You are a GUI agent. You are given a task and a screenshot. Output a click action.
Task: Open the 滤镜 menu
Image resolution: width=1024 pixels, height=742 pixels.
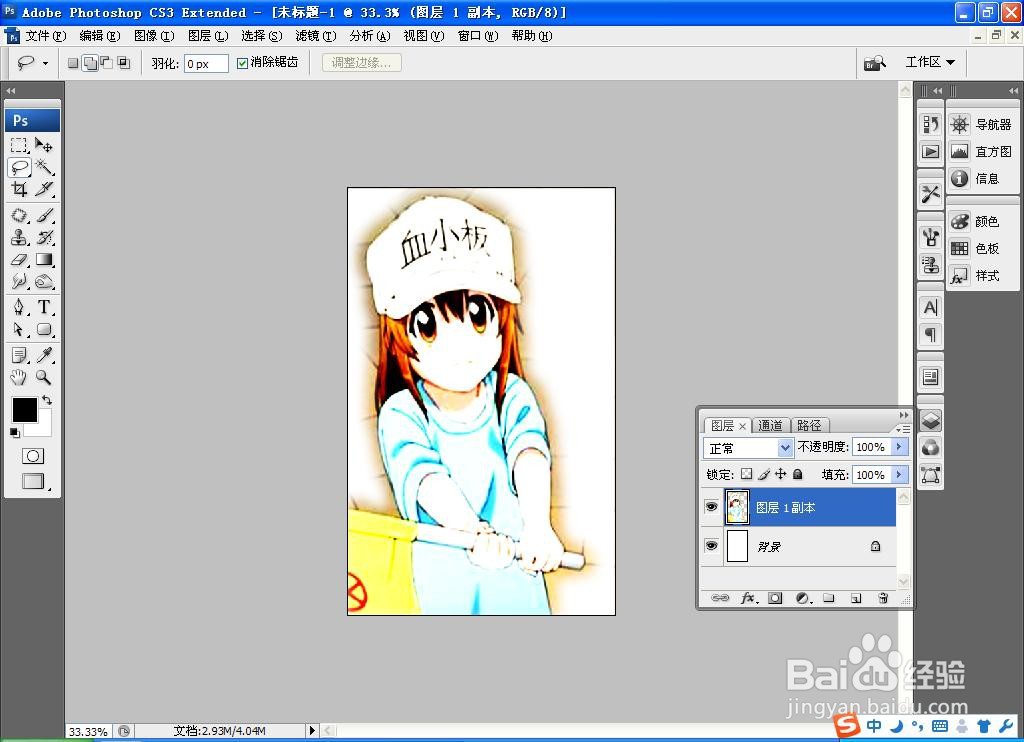[x=316, y=36]
